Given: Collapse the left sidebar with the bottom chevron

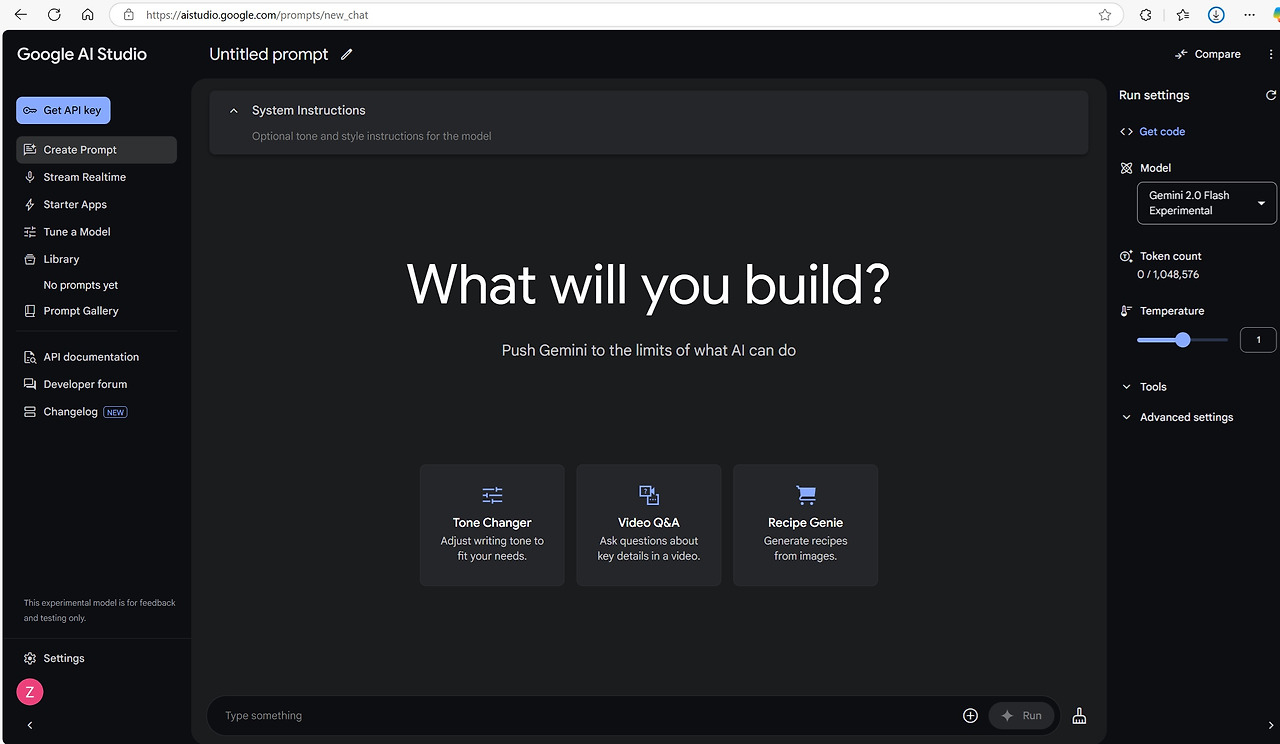Looking at the screenshot, I should [30, 725].
